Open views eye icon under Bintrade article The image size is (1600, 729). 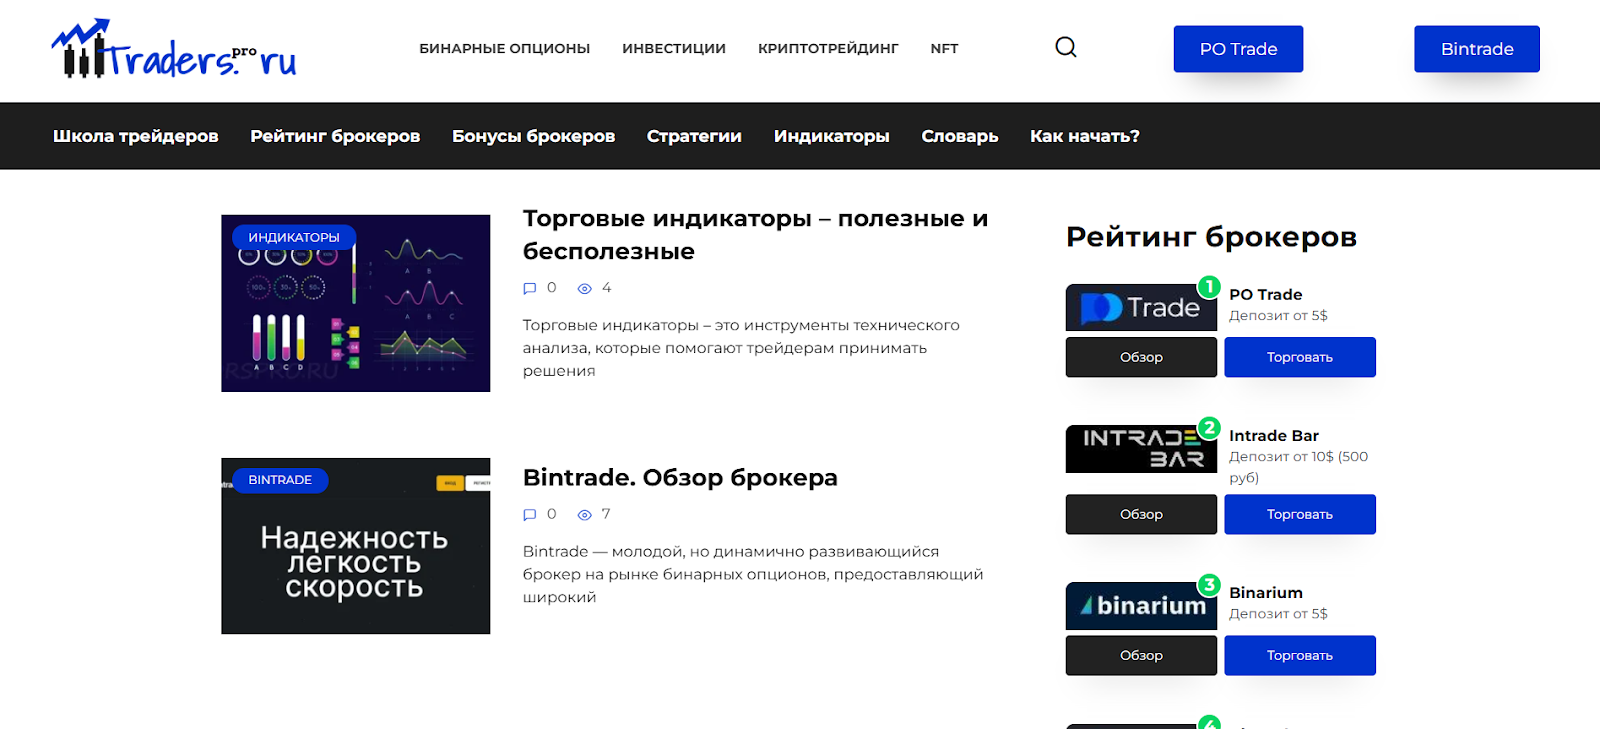click(585, 514)
